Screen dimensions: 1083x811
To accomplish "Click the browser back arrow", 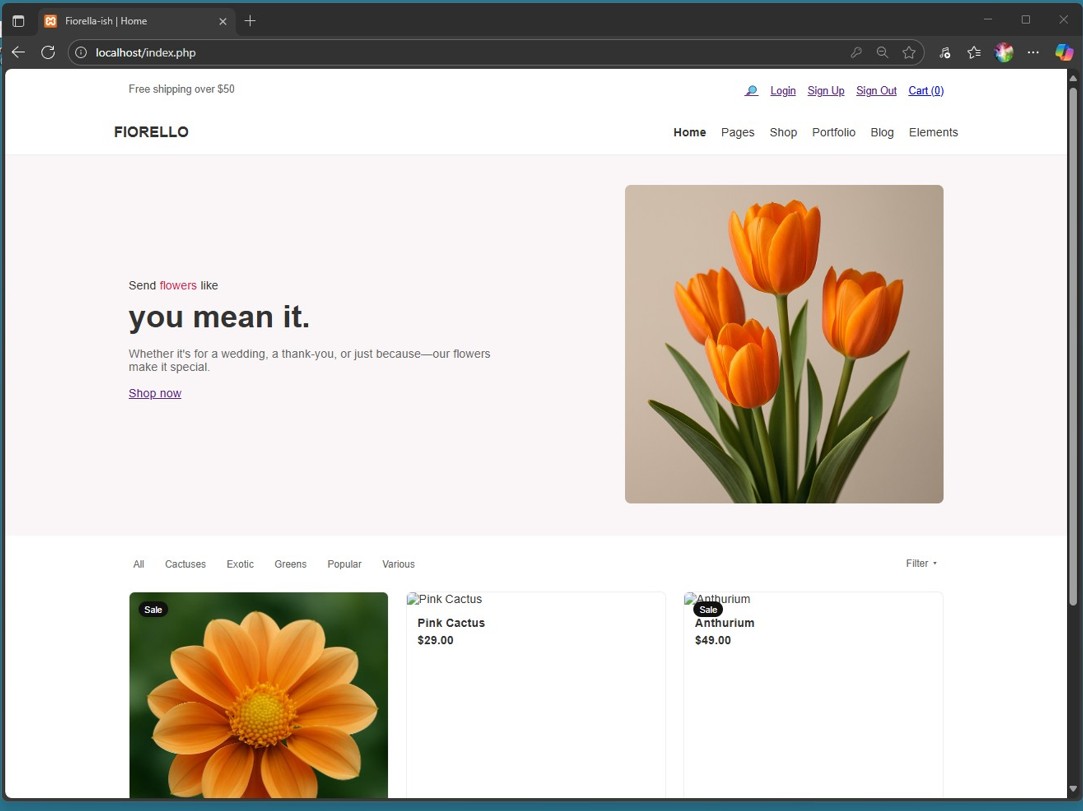I will point(18,52).
